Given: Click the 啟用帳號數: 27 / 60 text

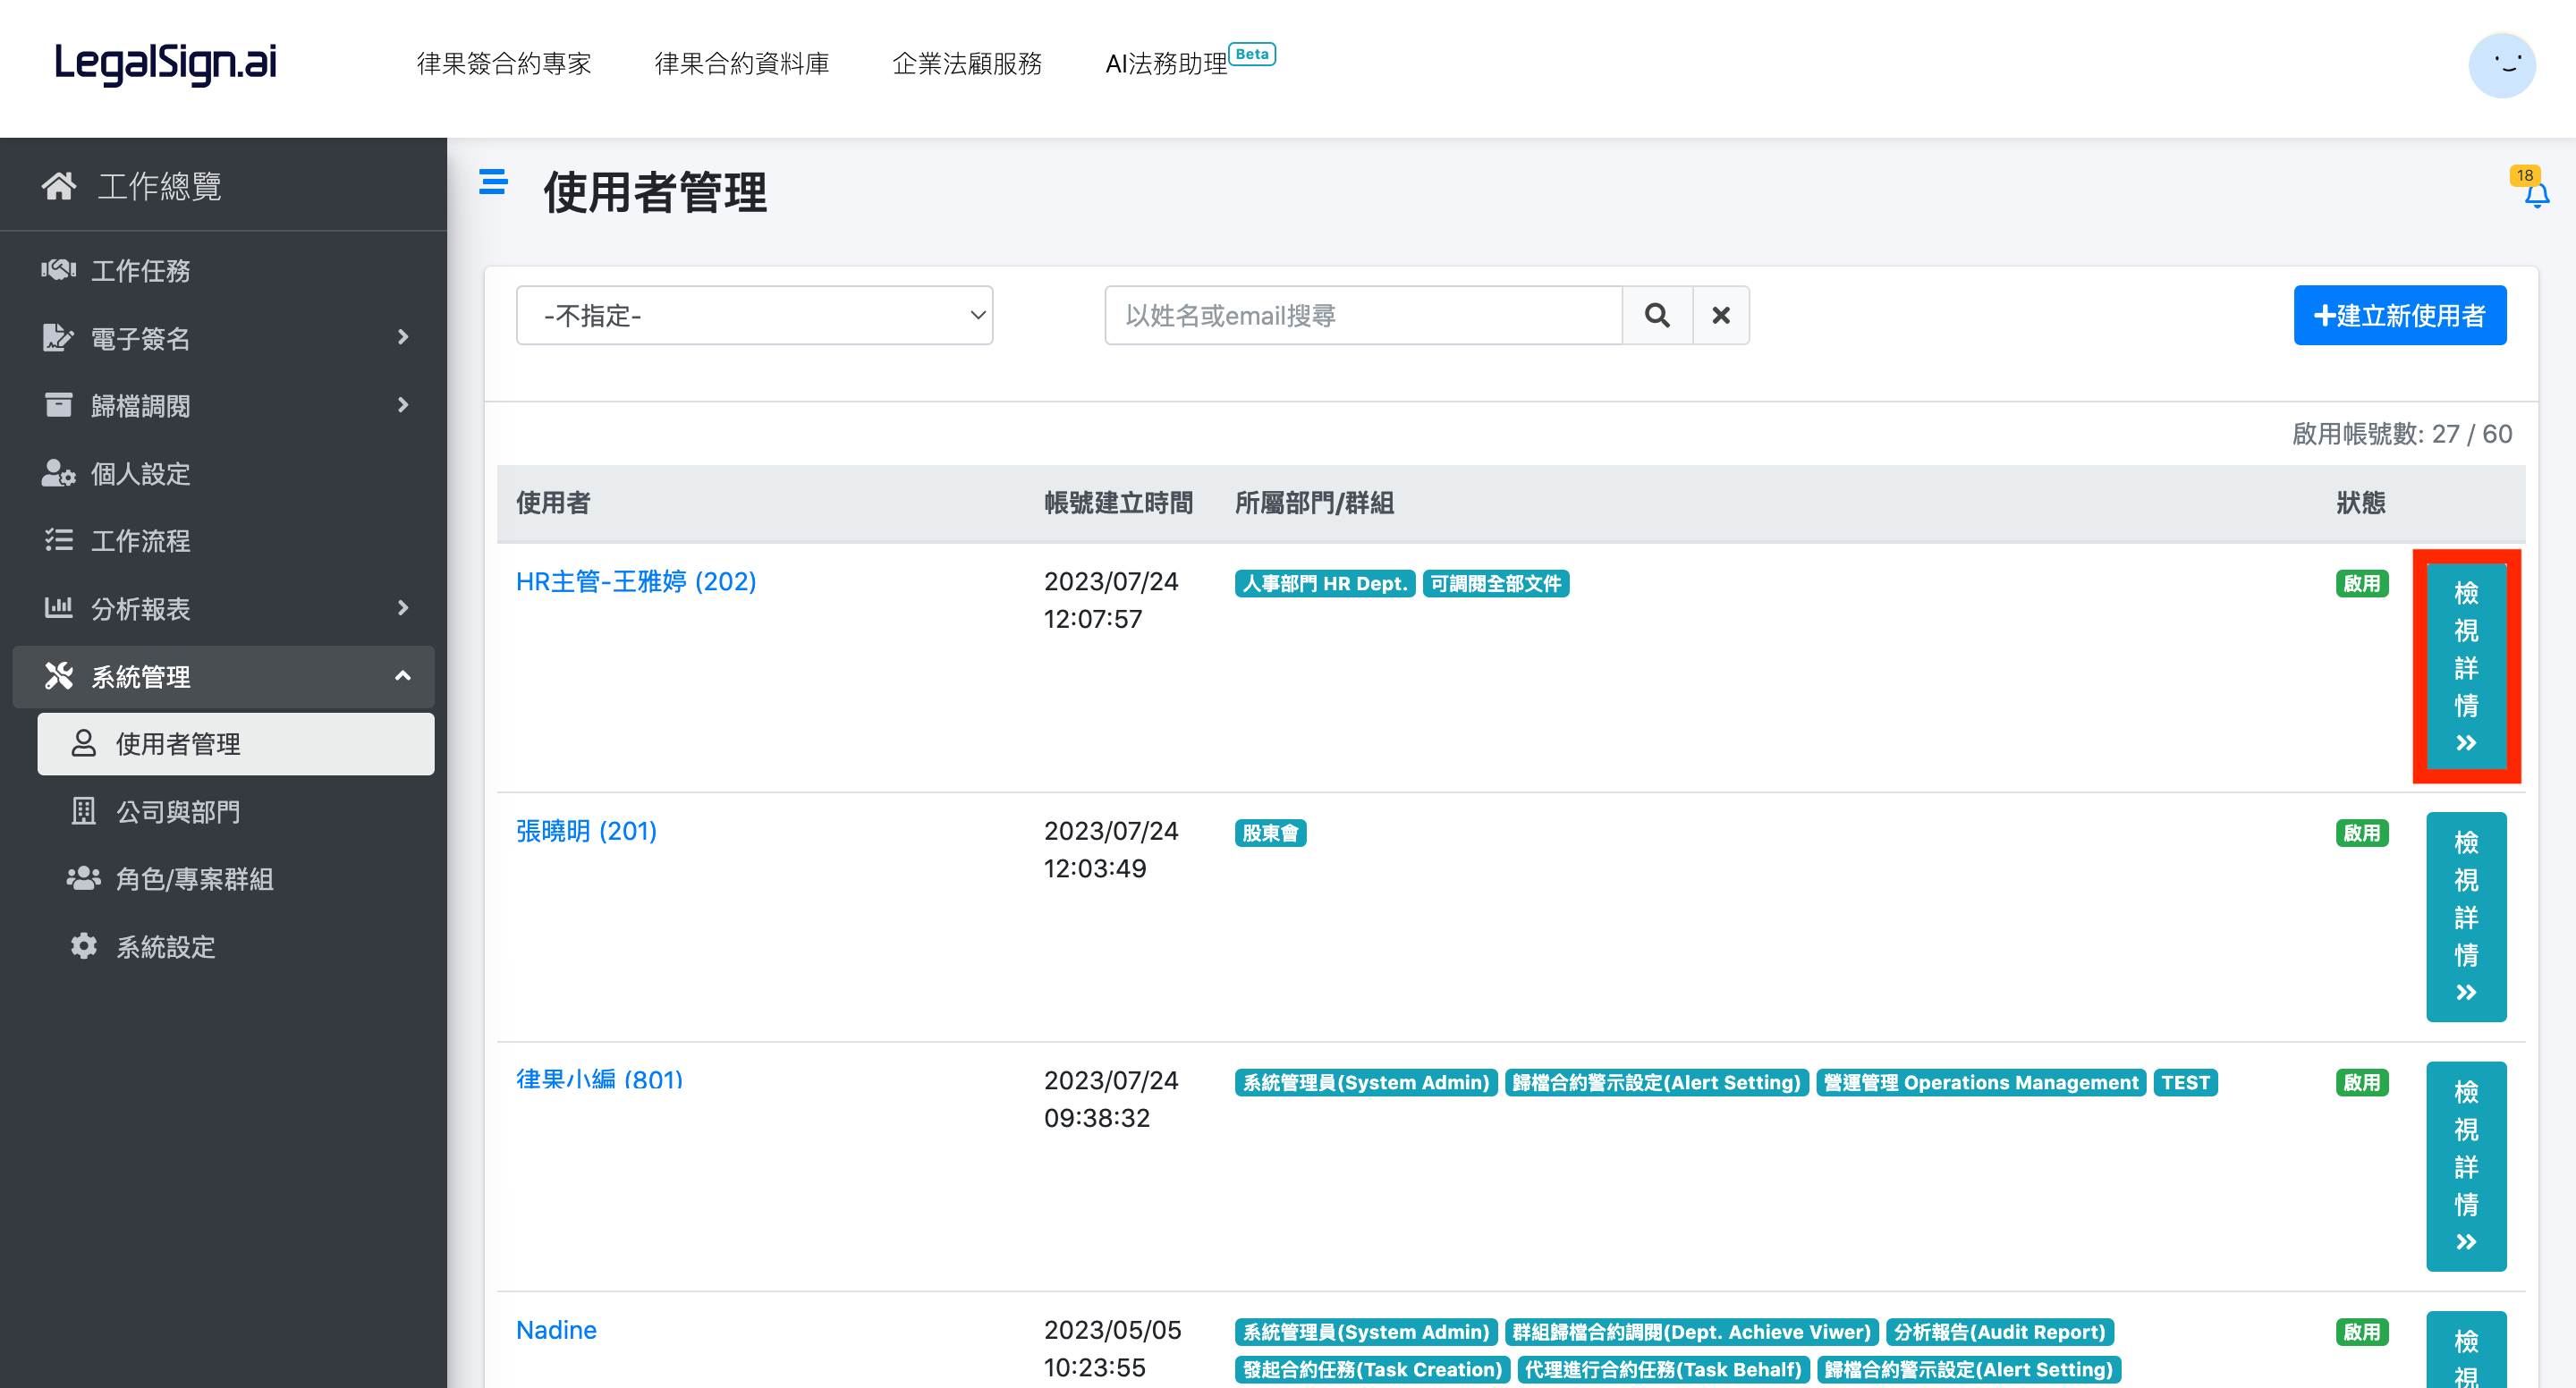Looking at the screenshot, I should click(2402, 434).
